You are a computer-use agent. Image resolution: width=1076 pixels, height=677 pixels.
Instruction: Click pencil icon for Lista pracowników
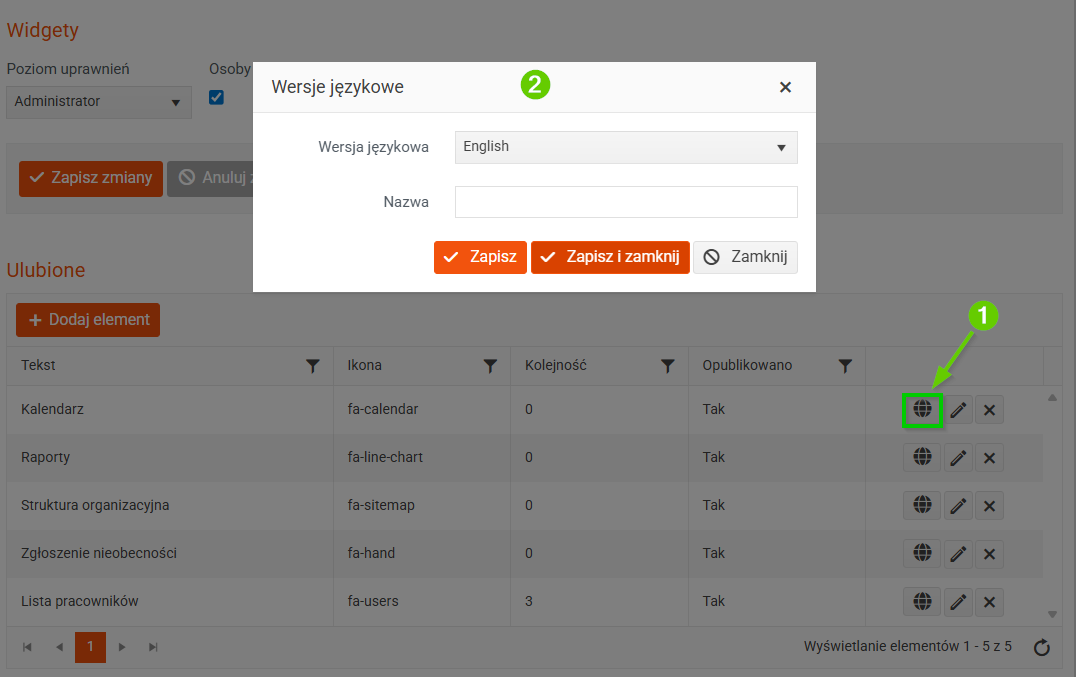[958, 601]
